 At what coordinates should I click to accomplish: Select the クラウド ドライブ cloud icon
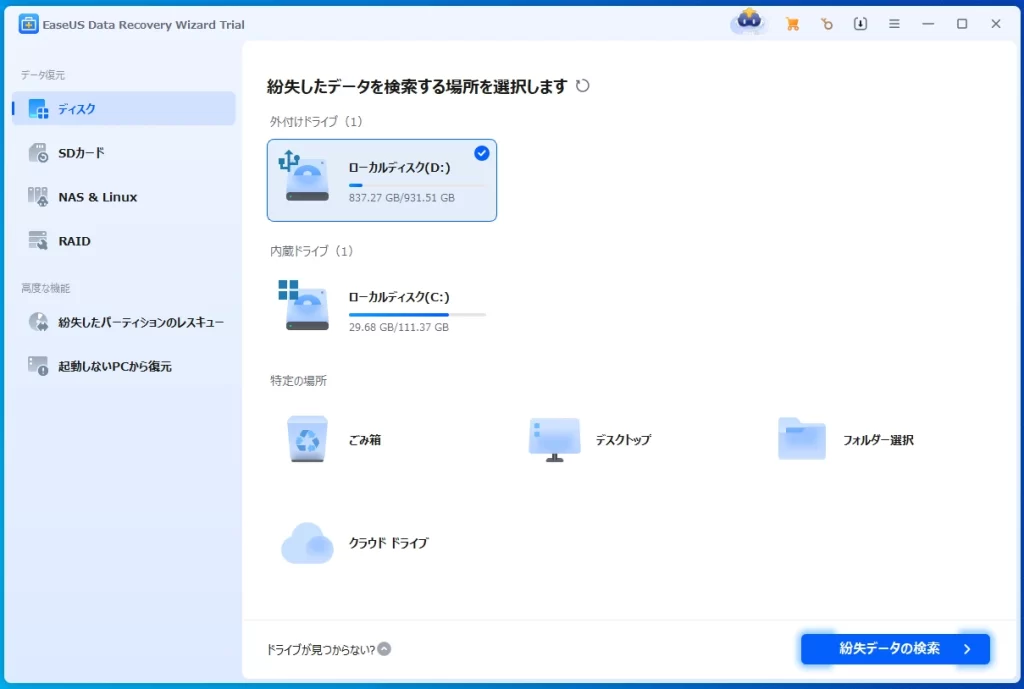point(307,543)
